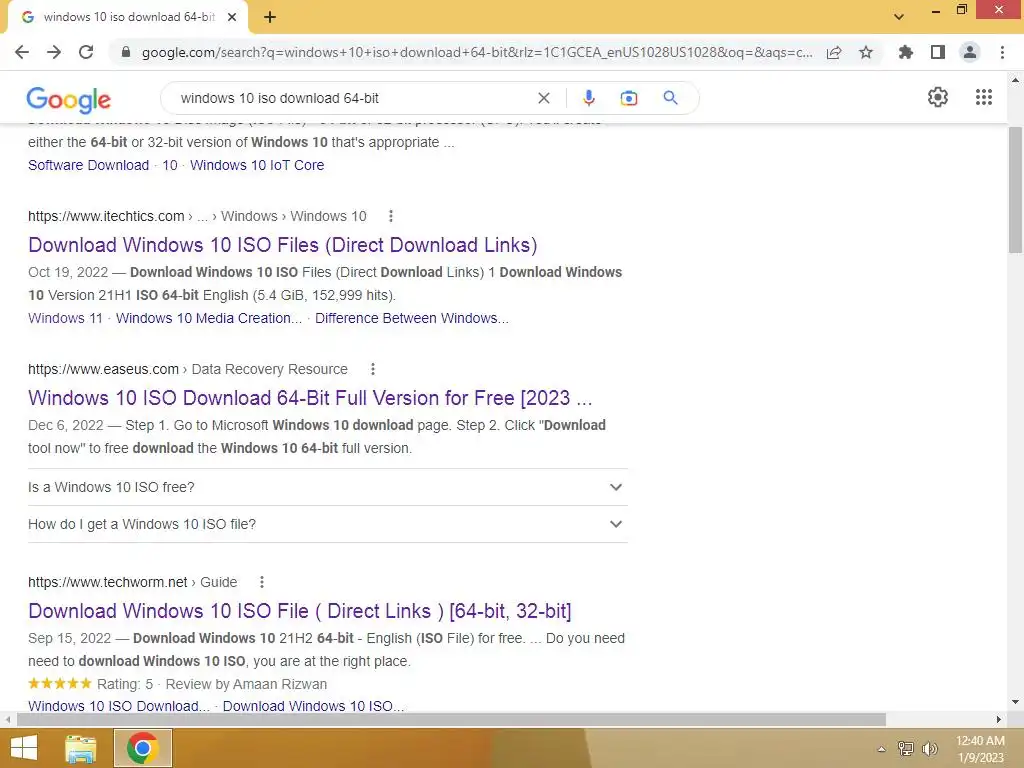Clear the search query with X
1024x768 pixels.
[x=543, y=98]
